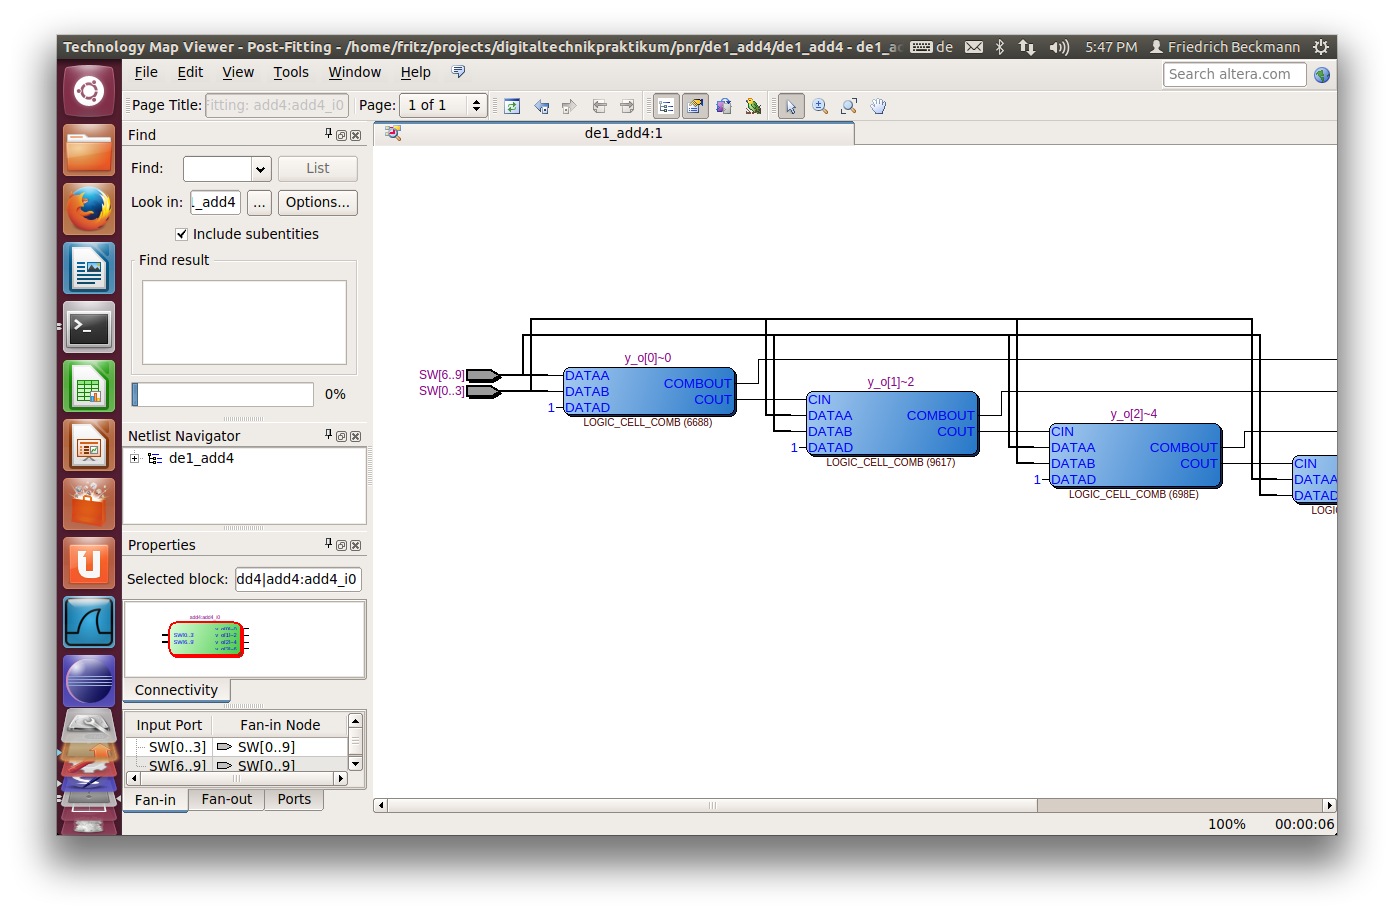The width and height of the screenshot is (1394, 914).
Task: Click the Options... button
Action: 317,202
